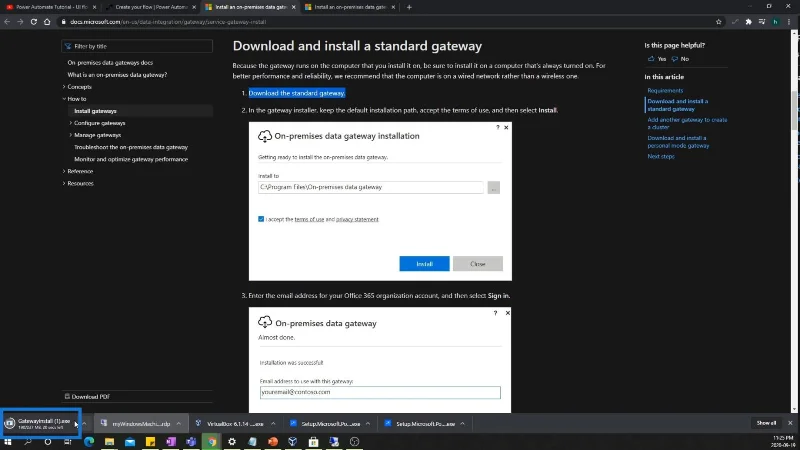Click Download PDF in the sidebar
800x450 pixels.
point(87,396)
